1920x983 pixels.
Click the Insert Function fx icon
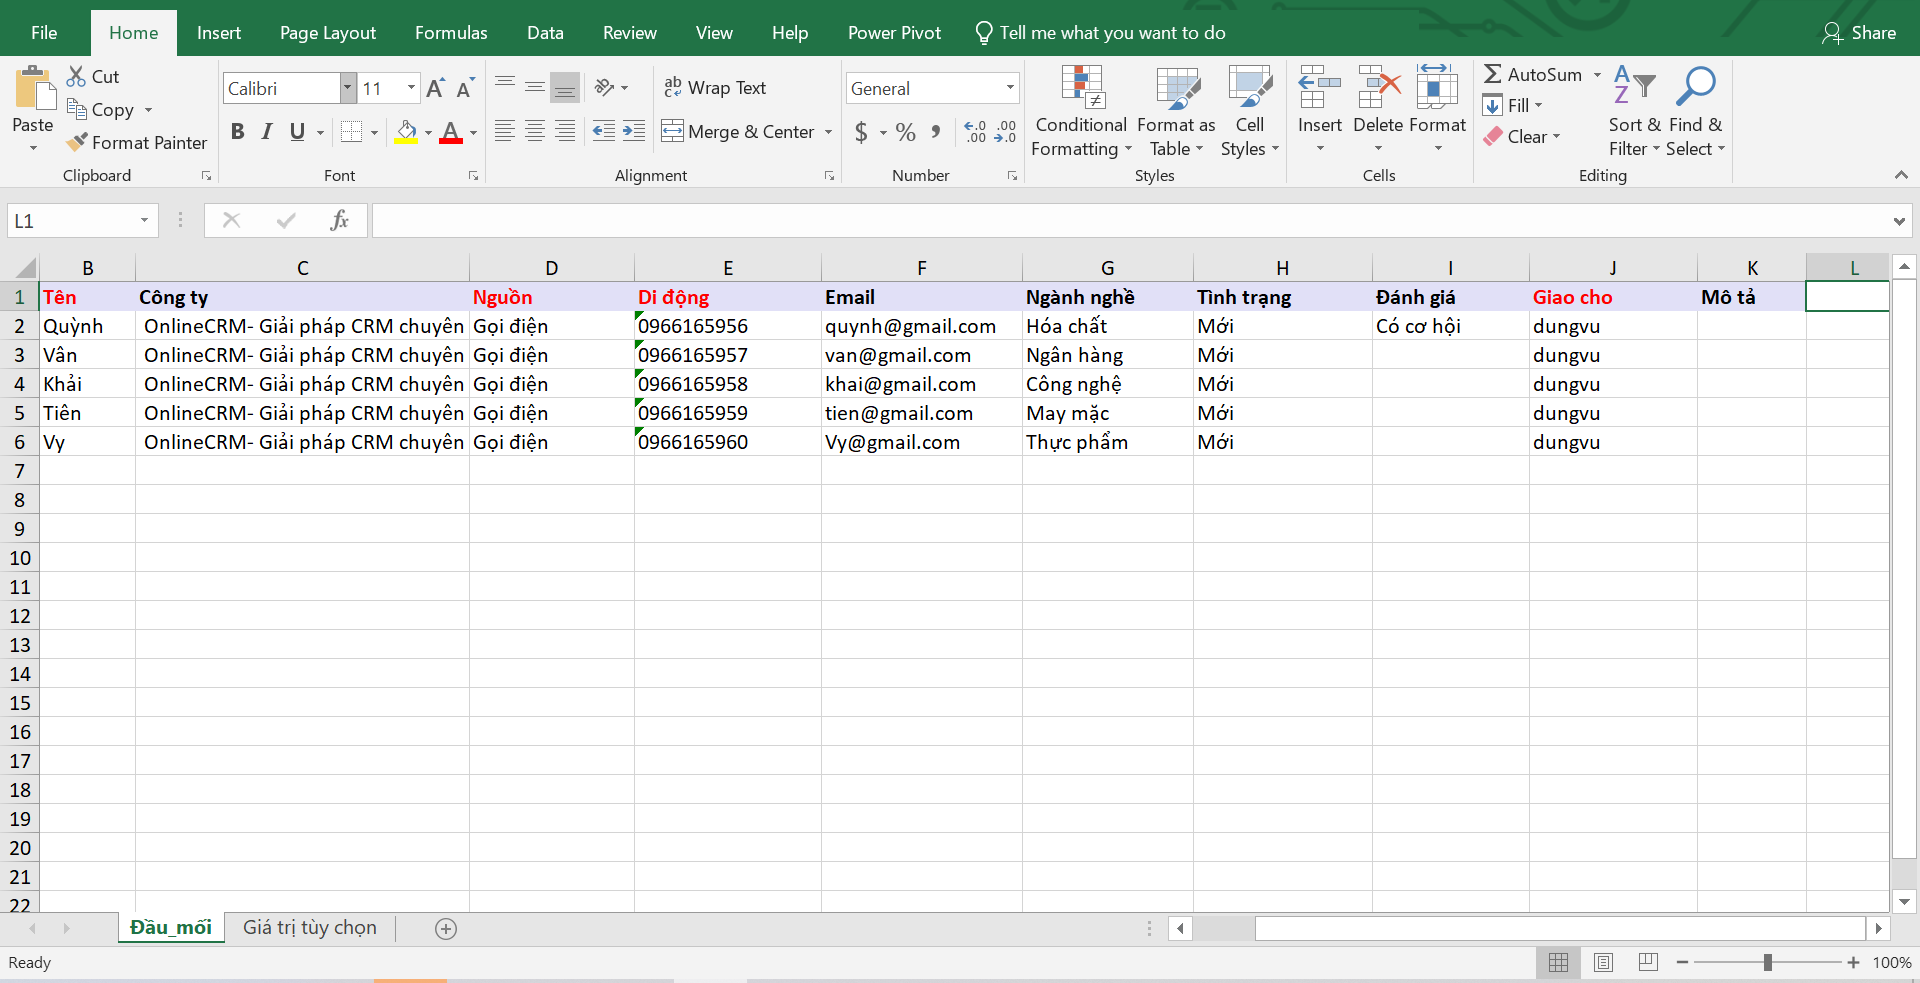point(339,220)
